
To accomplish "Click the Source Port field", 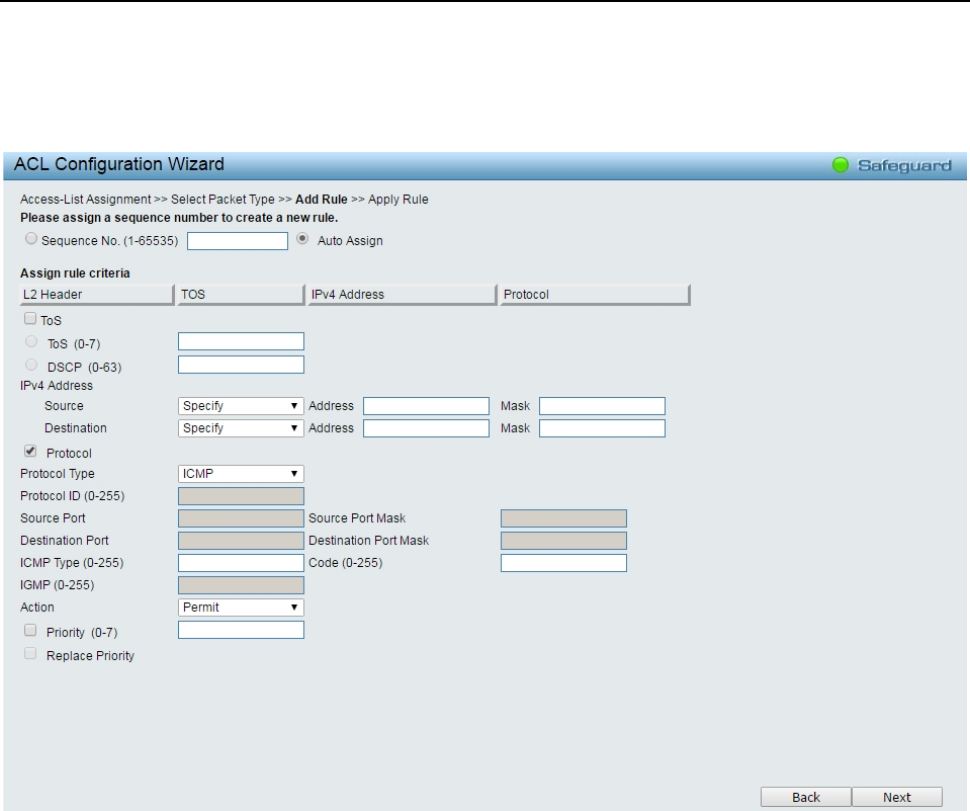I will pyautogui.click(x=241, y=518).
